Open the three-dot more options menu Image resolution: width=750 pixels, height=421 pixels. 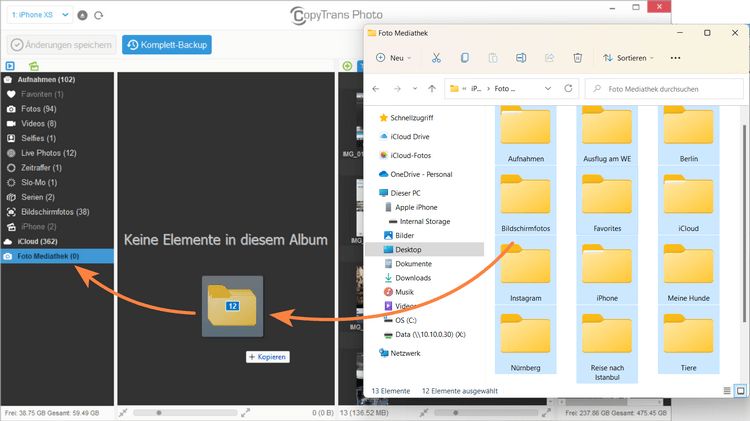coord(675,58)
